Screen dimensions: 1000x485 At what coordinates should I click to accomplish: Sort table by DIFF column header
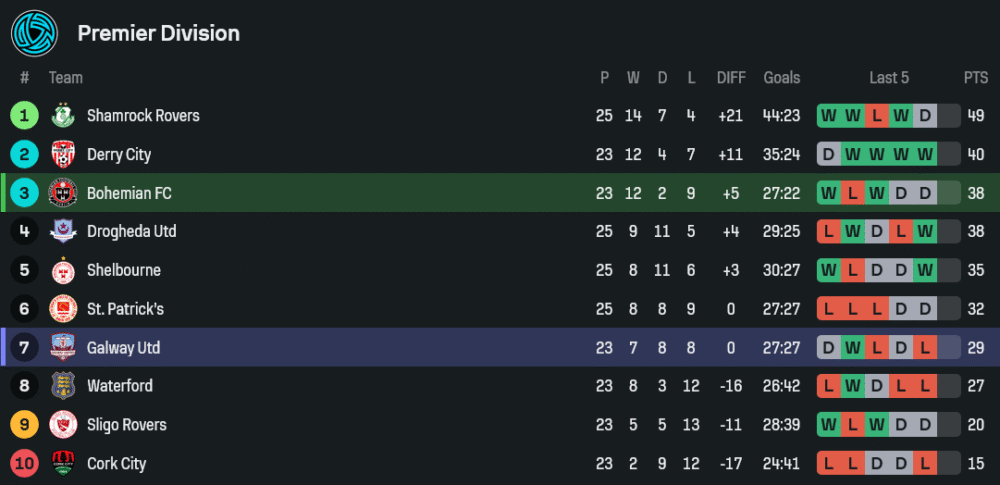(731, 78)
